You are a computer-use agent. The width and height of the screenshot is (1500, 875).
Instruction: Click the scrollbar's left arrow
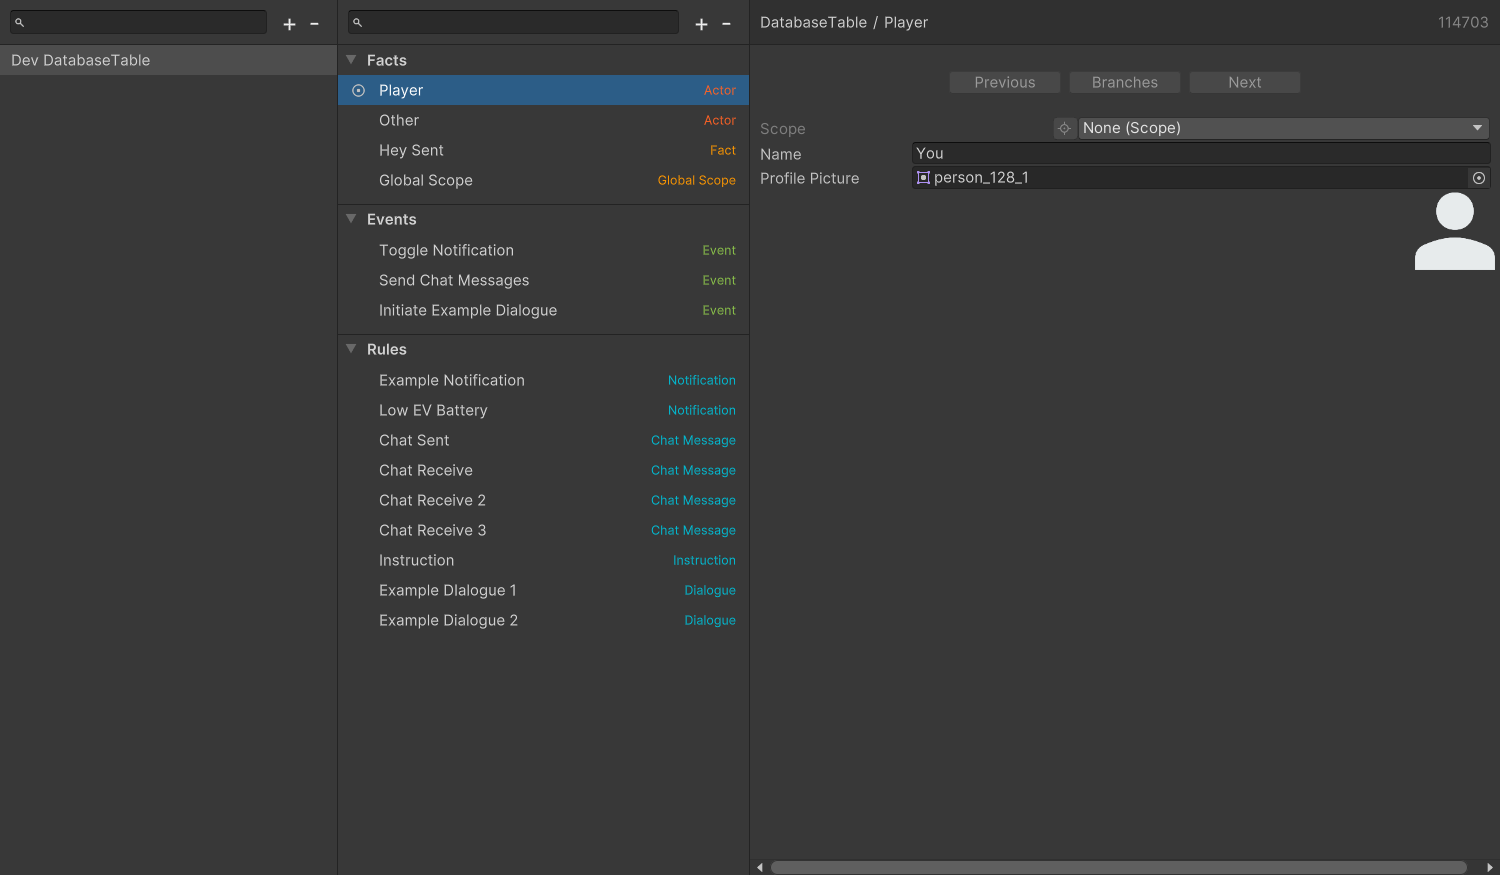pyautogui.click(x=760, y=867)
